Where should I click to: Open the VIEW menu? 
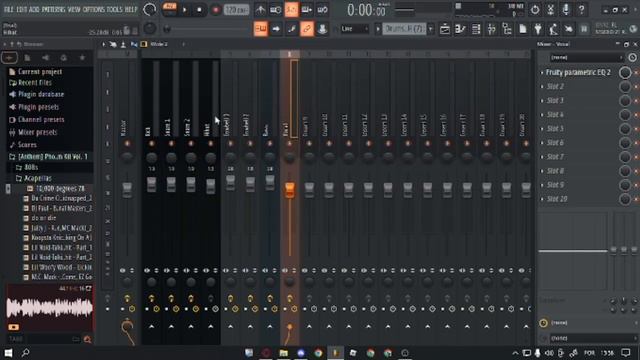click(74, 9)
